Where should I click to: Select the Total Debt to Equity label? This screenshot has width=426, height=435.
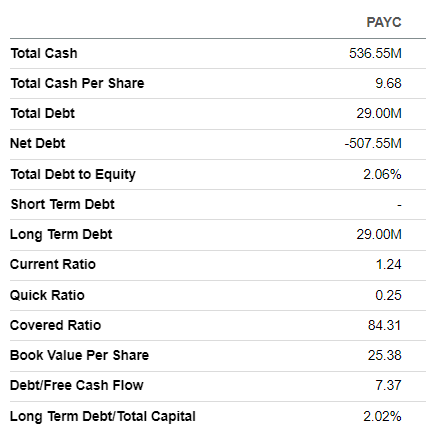coord(73,174)
